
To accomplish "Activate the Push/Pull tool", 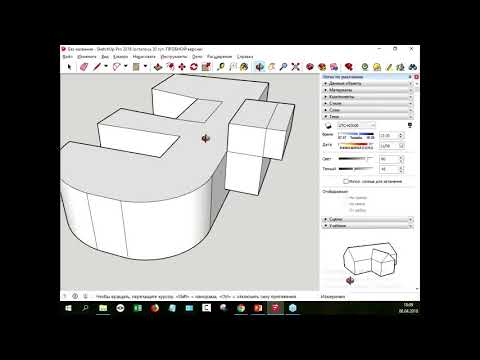I will click(158, 67).
